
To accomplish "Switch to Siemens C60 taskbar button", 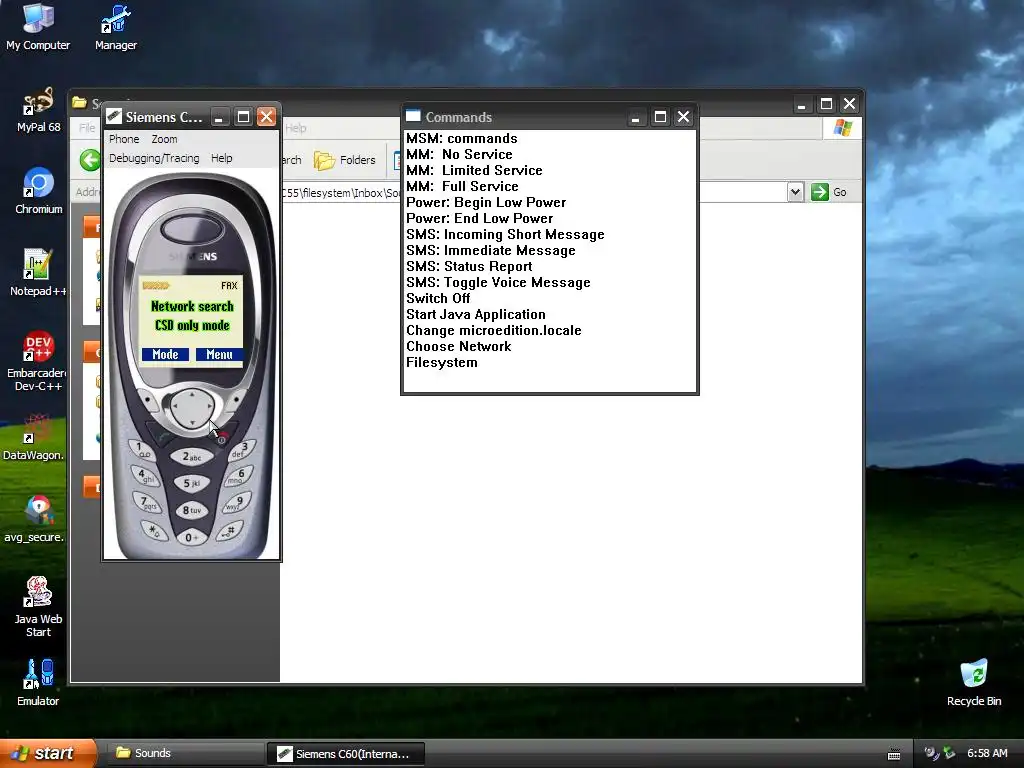I will [x=346, y=754].
